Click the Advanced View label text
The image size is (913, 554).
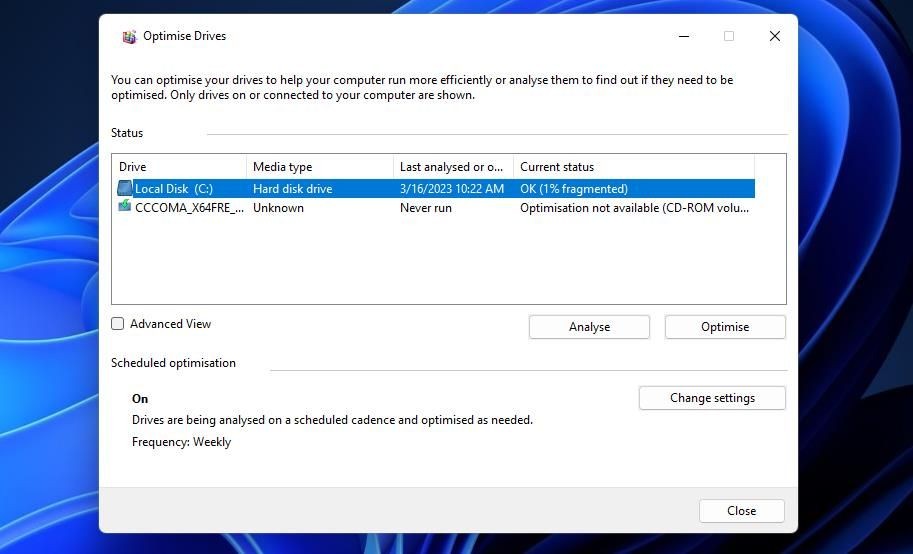click(x=171, y=324)
